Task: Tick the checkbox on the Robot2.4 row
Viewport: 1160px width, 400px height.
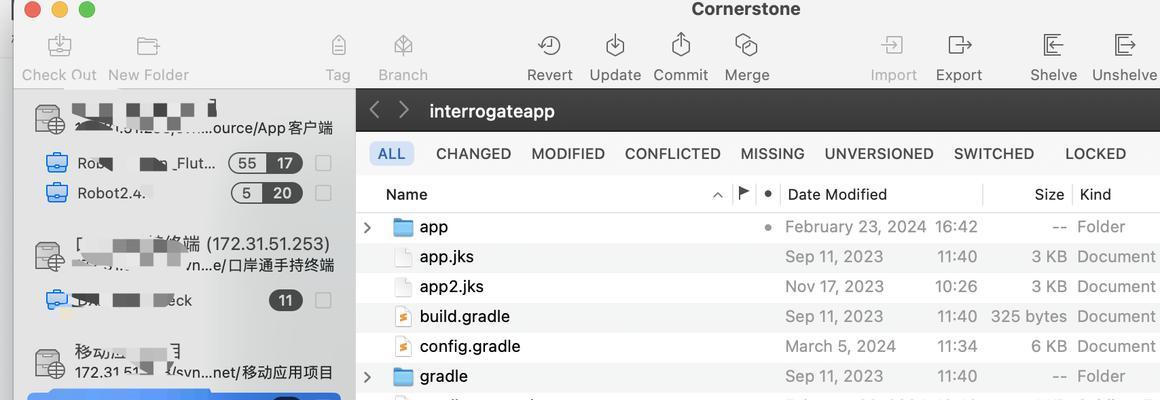Action: click(323, 193)
